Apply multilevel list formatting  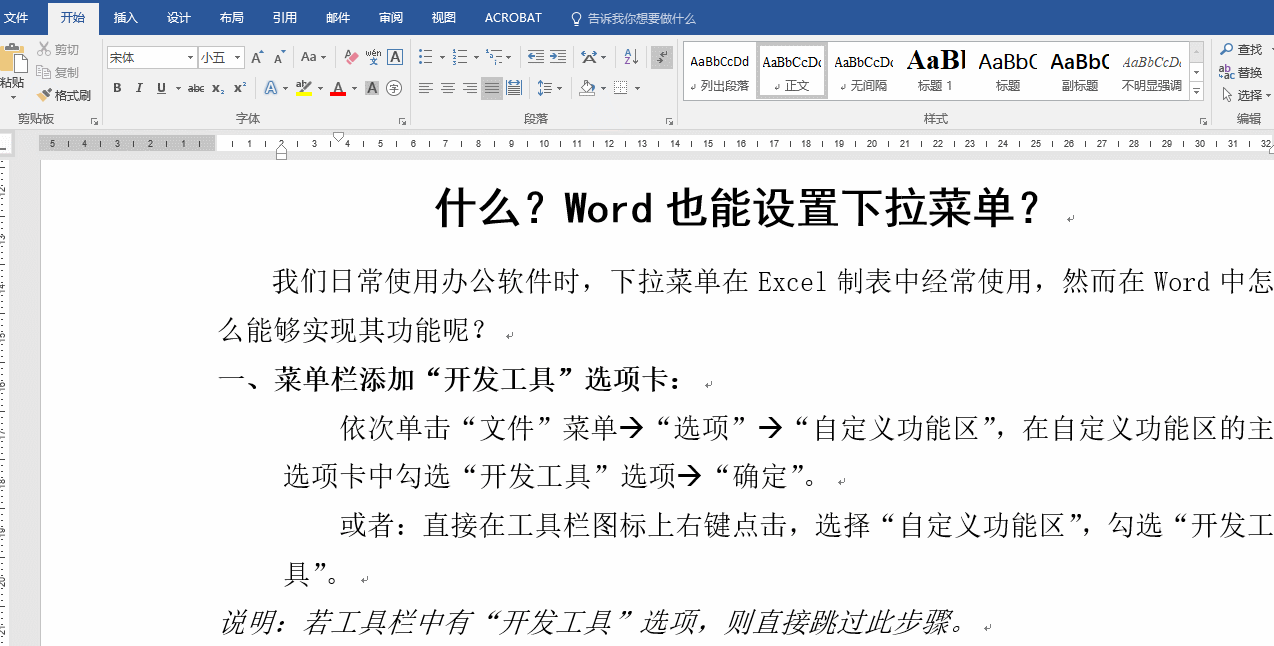point(494,57)
